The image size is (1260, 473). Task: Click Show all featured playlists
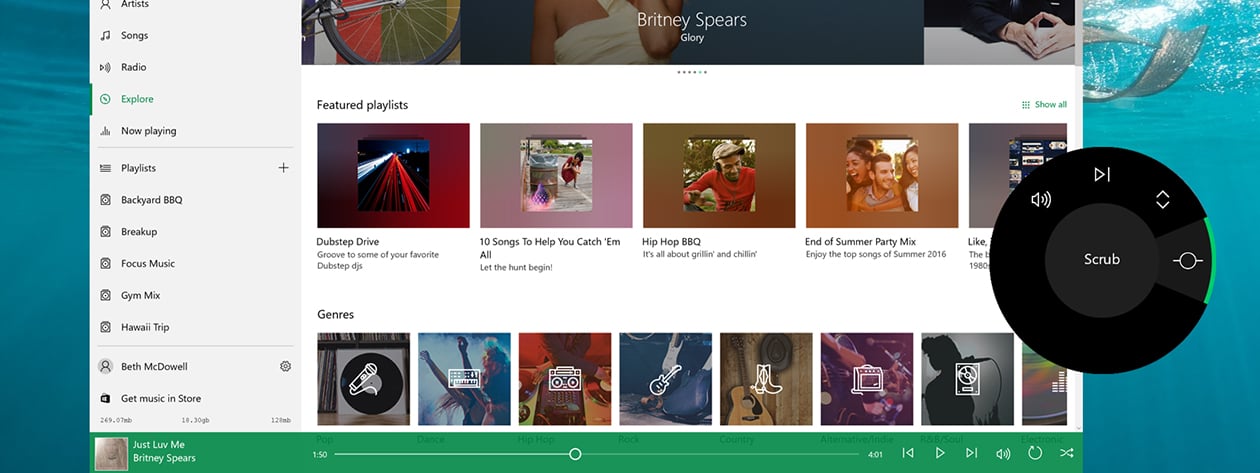tap(1044, 105)
